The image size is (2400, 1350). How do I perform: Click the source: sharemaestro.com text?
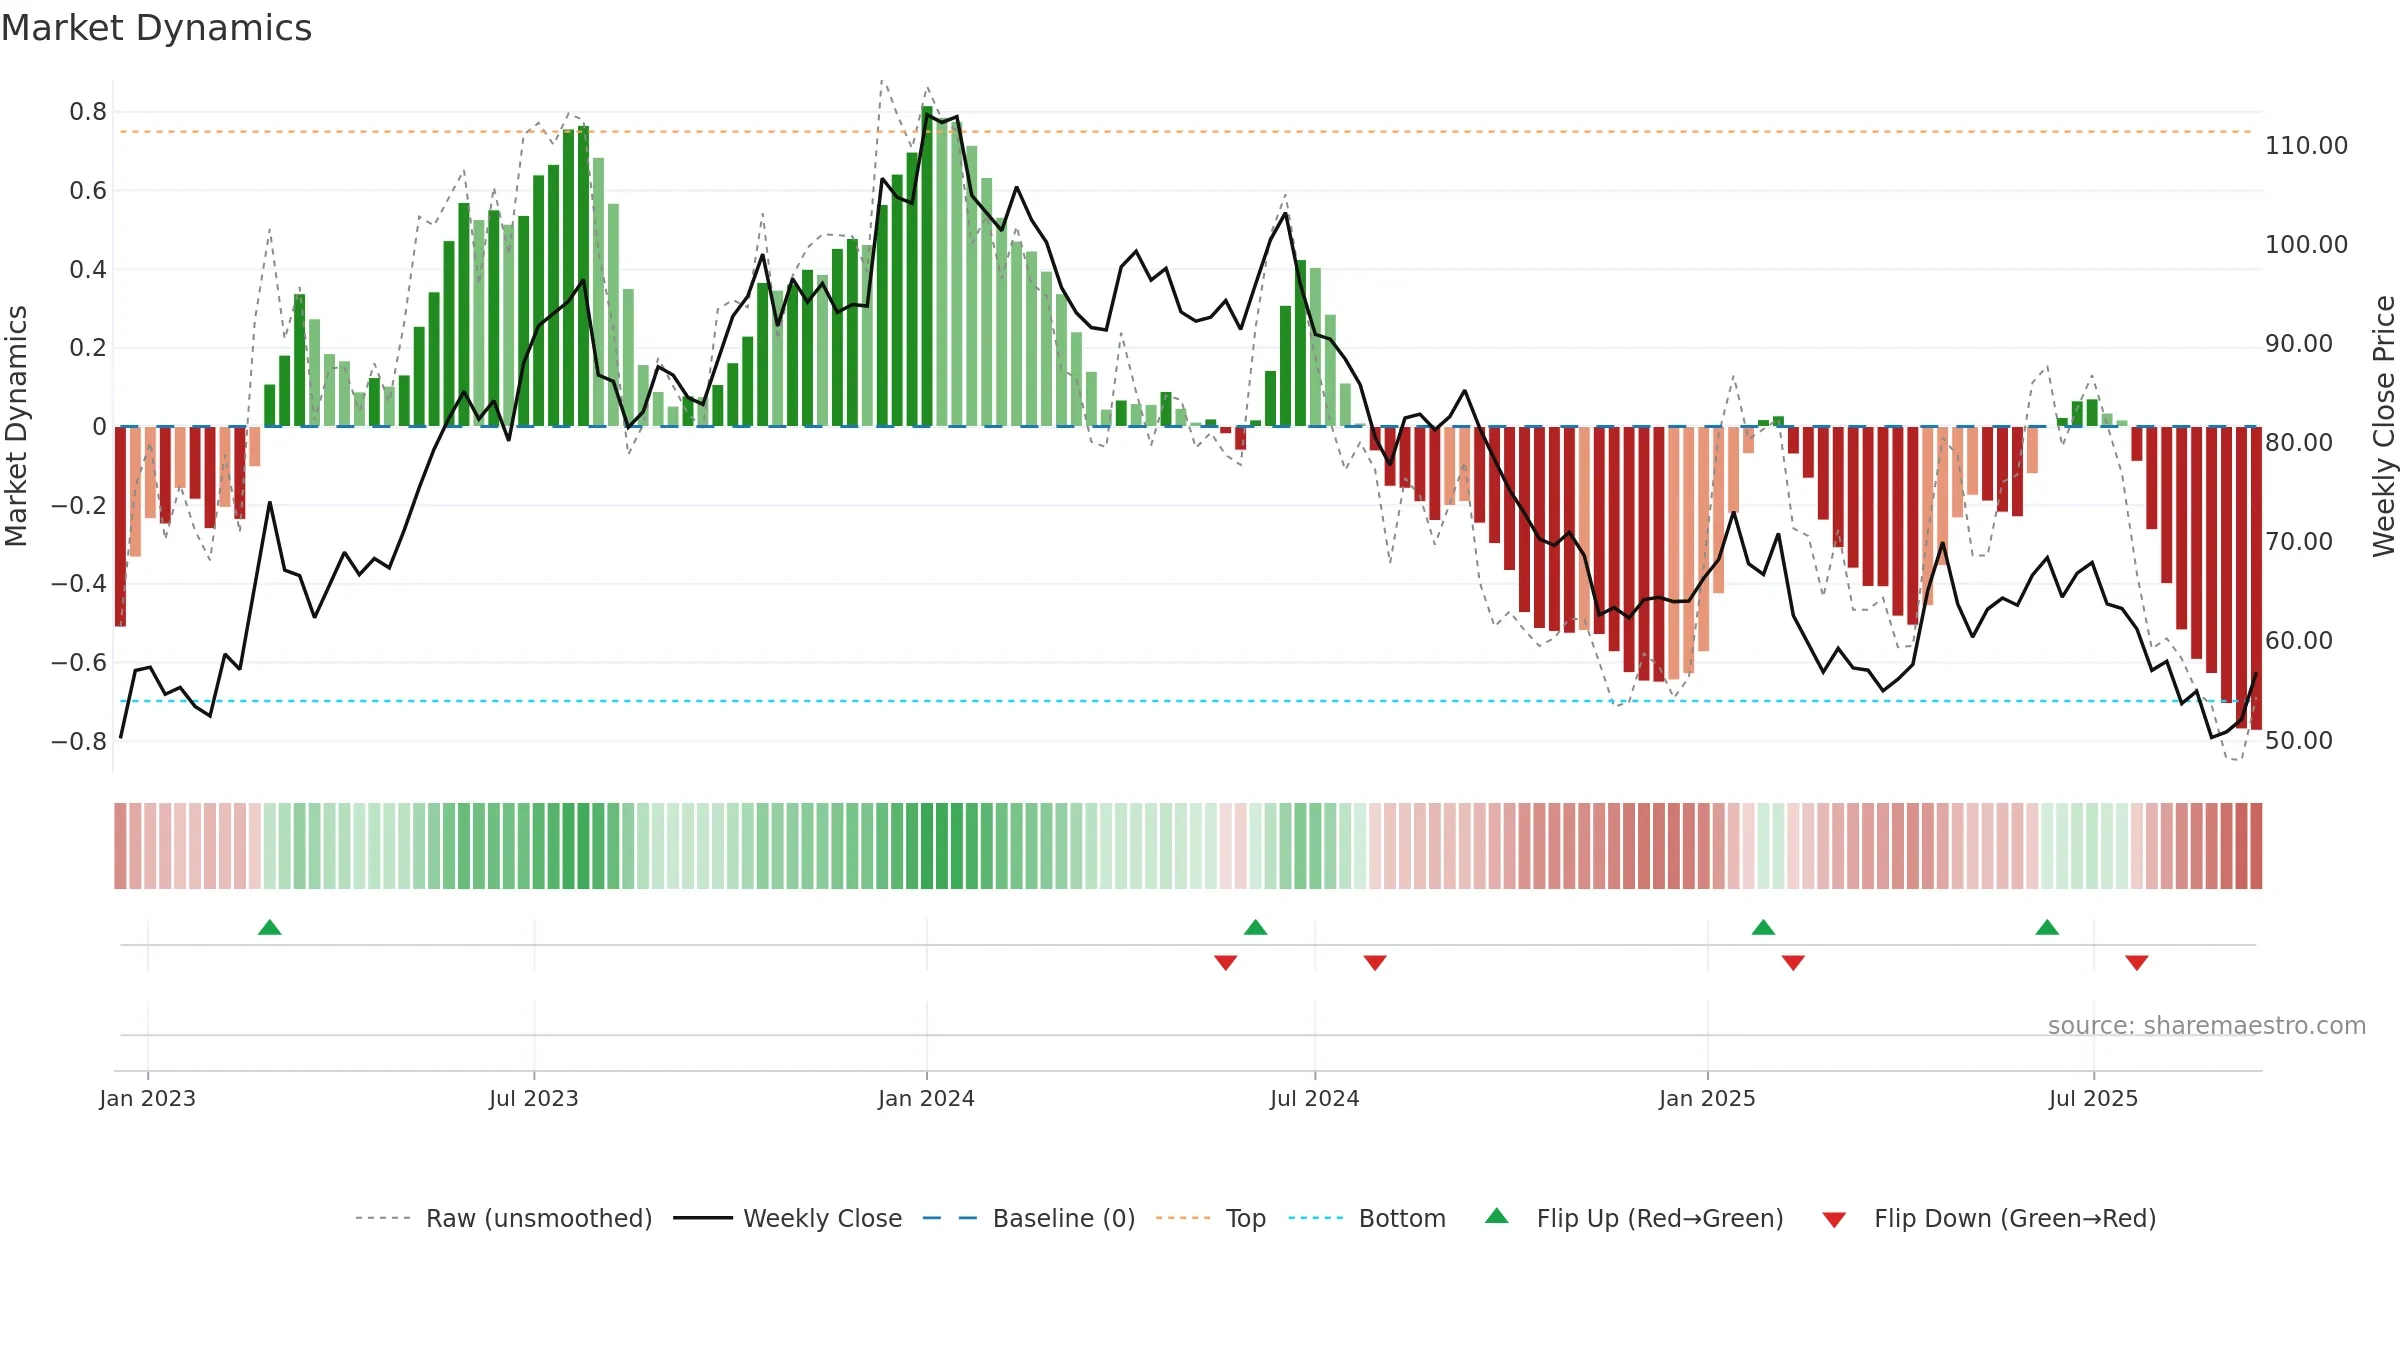pyautogui.click(x=2207, y=1025)
